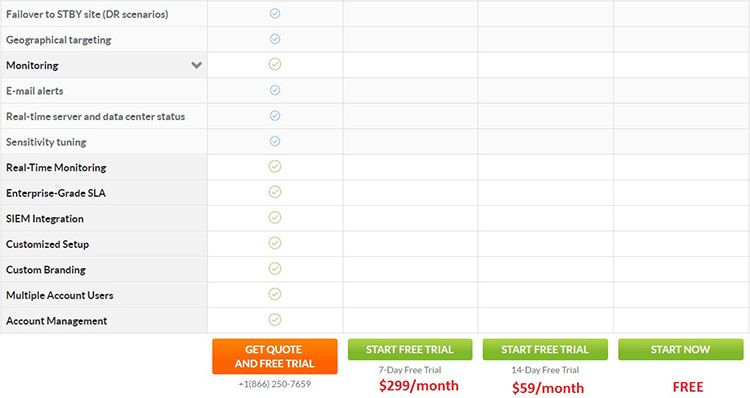This screenshot has width=750, height=398.
Task: Click the Customized Setup checkmark icon
Action: tap(275, 243)
